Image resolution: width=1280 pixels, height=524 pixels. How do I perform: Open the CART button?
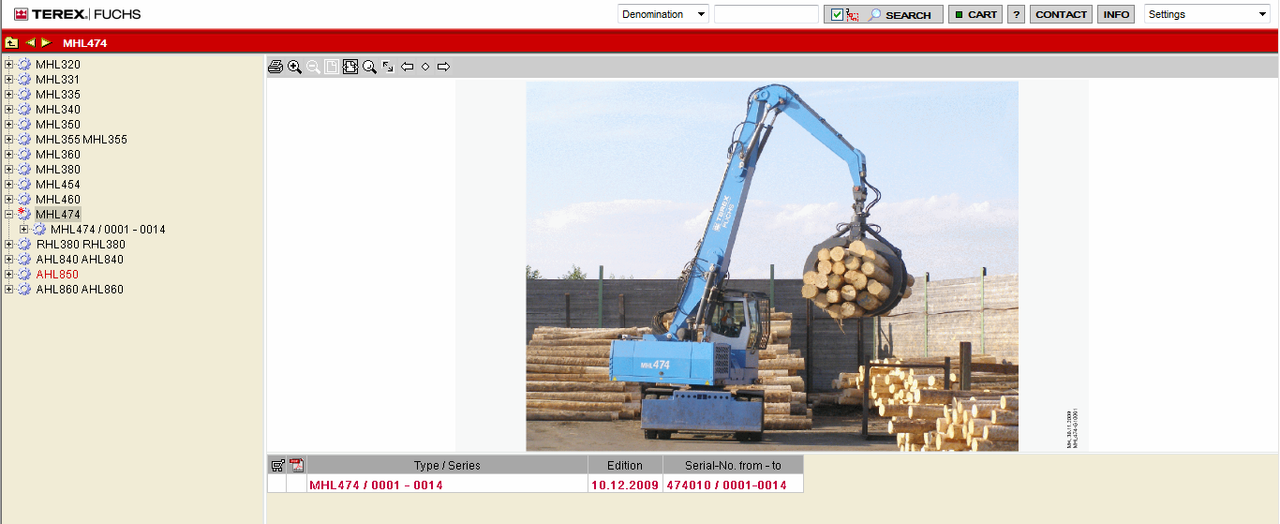pyautogui.click(x=975, y=15)
